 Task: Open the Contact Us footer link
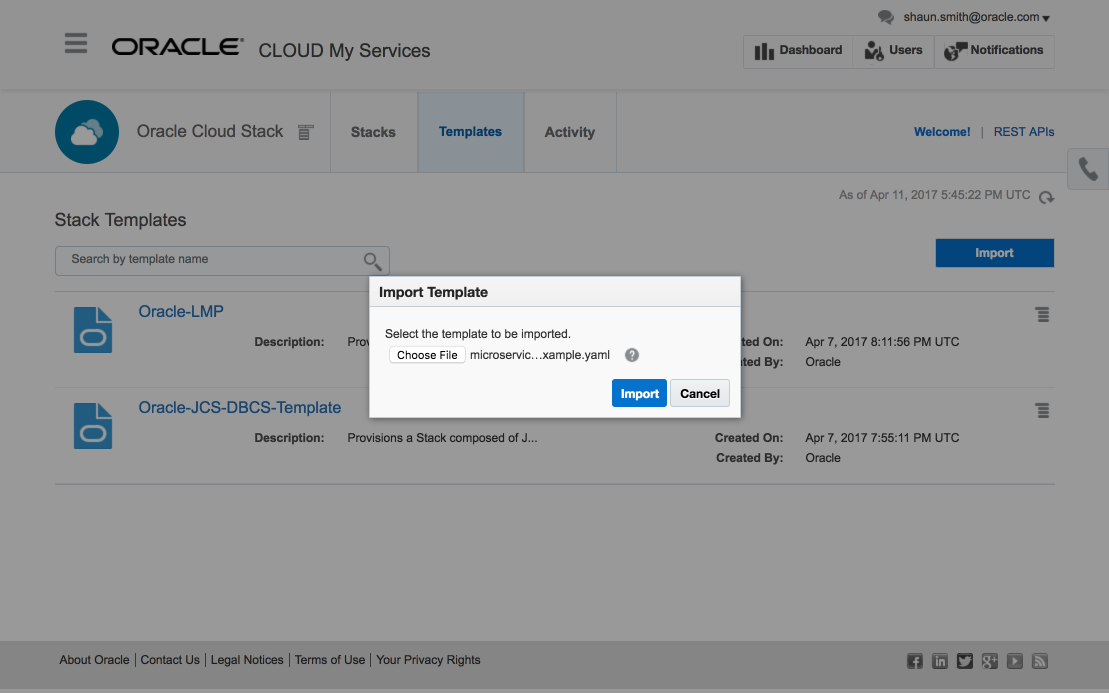click(170, 660)
